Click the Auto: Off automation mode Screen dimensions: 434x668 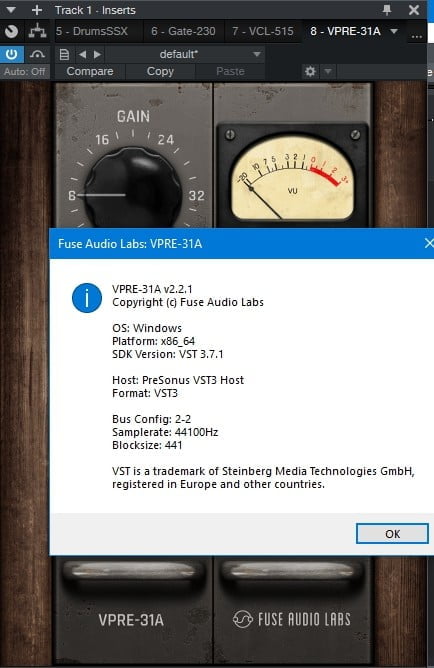tap(24, 71)
